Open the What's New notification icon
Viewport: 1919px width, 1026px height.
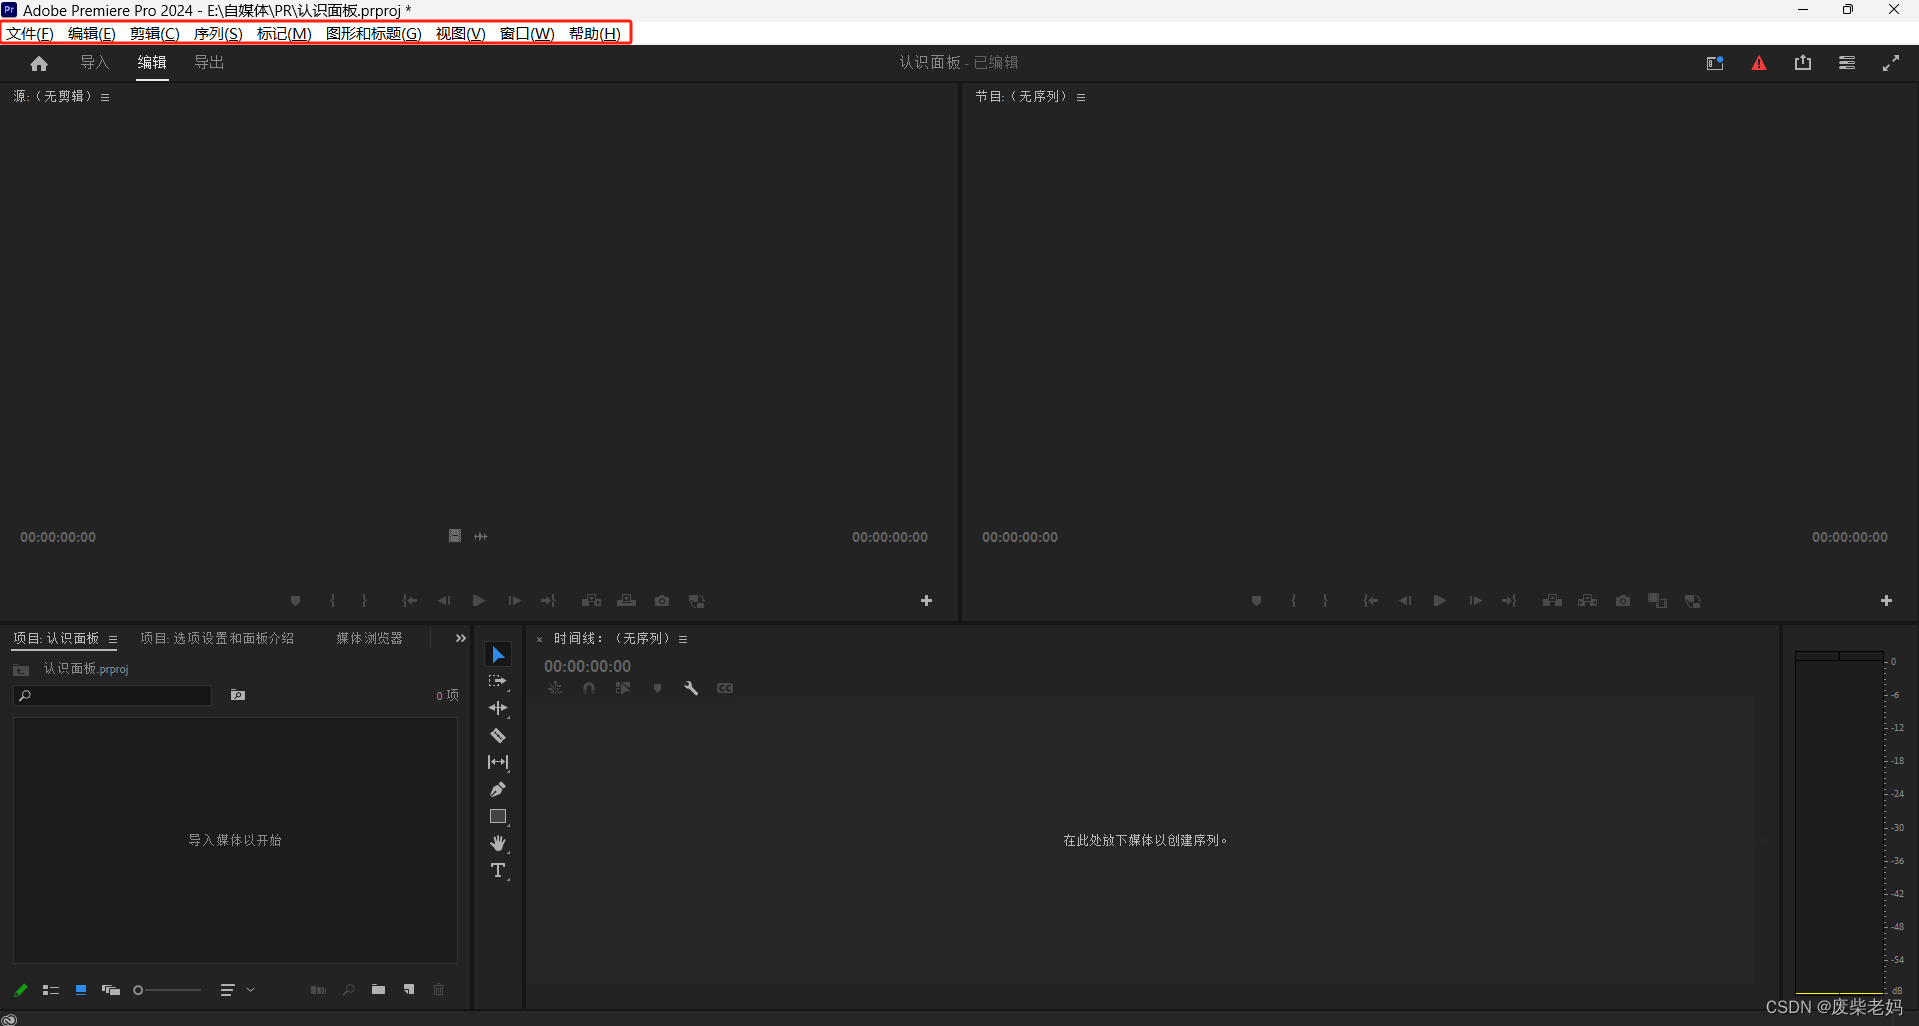(1715, 63)
